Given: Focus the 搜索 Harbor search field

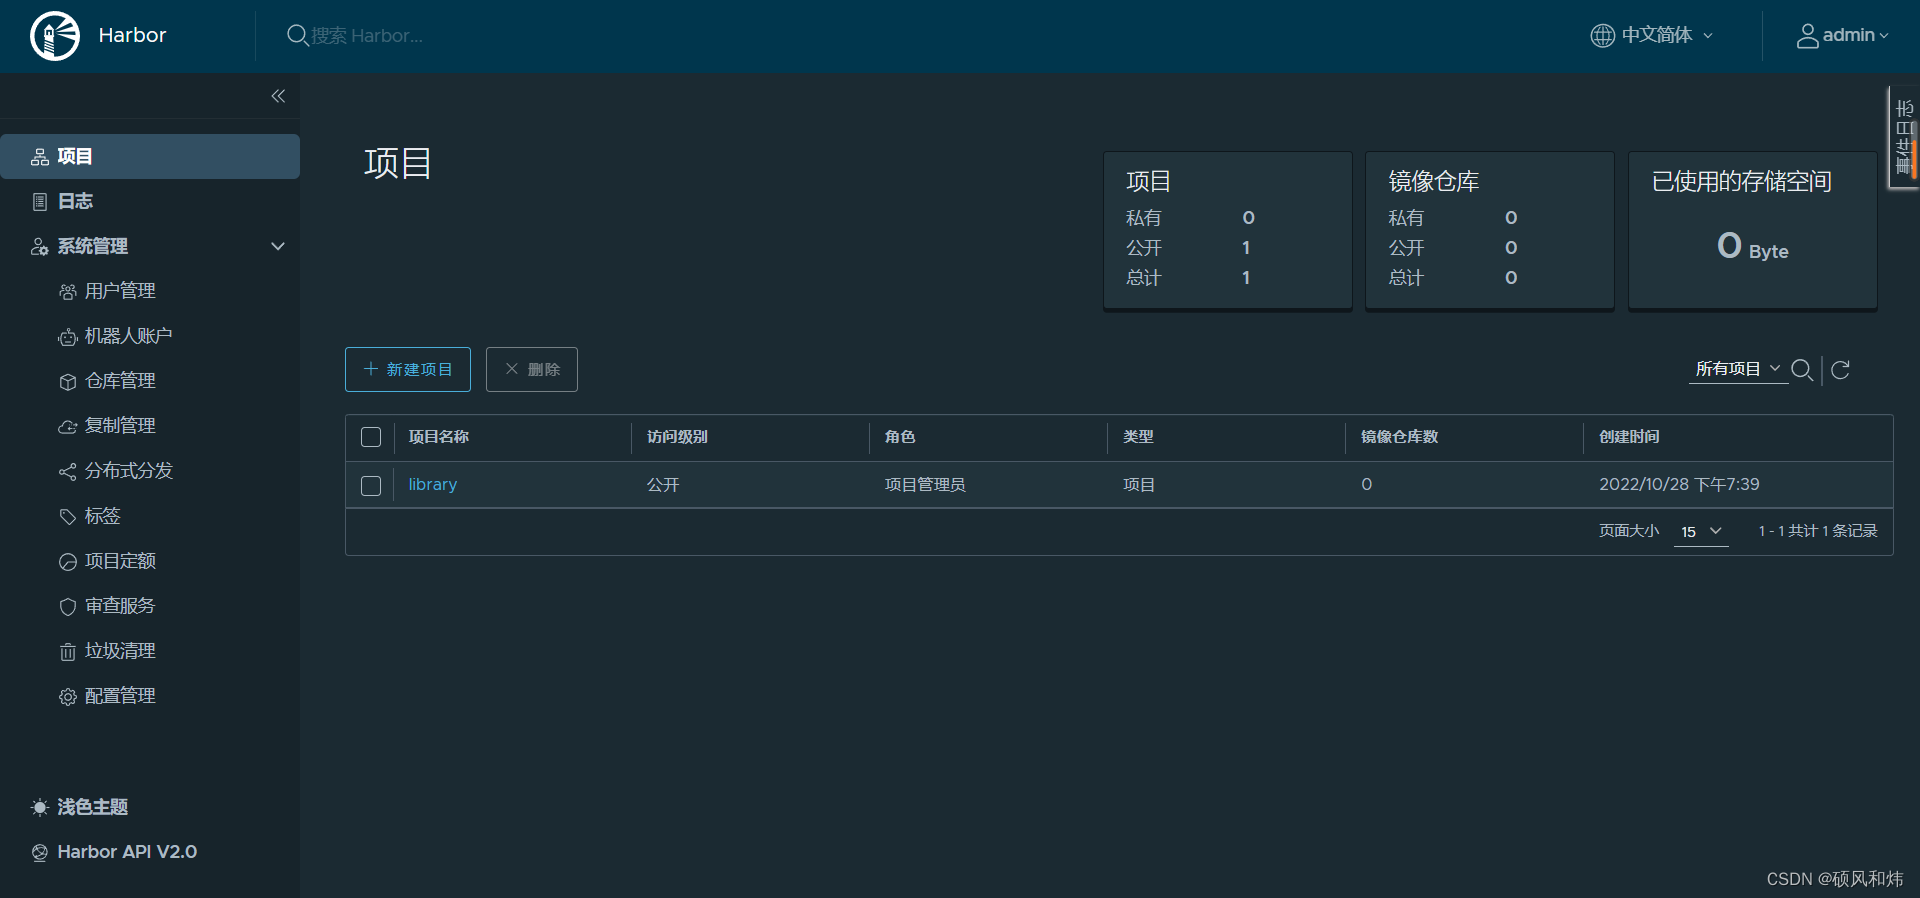Looking at the screenshot, I should pos(367,36).
